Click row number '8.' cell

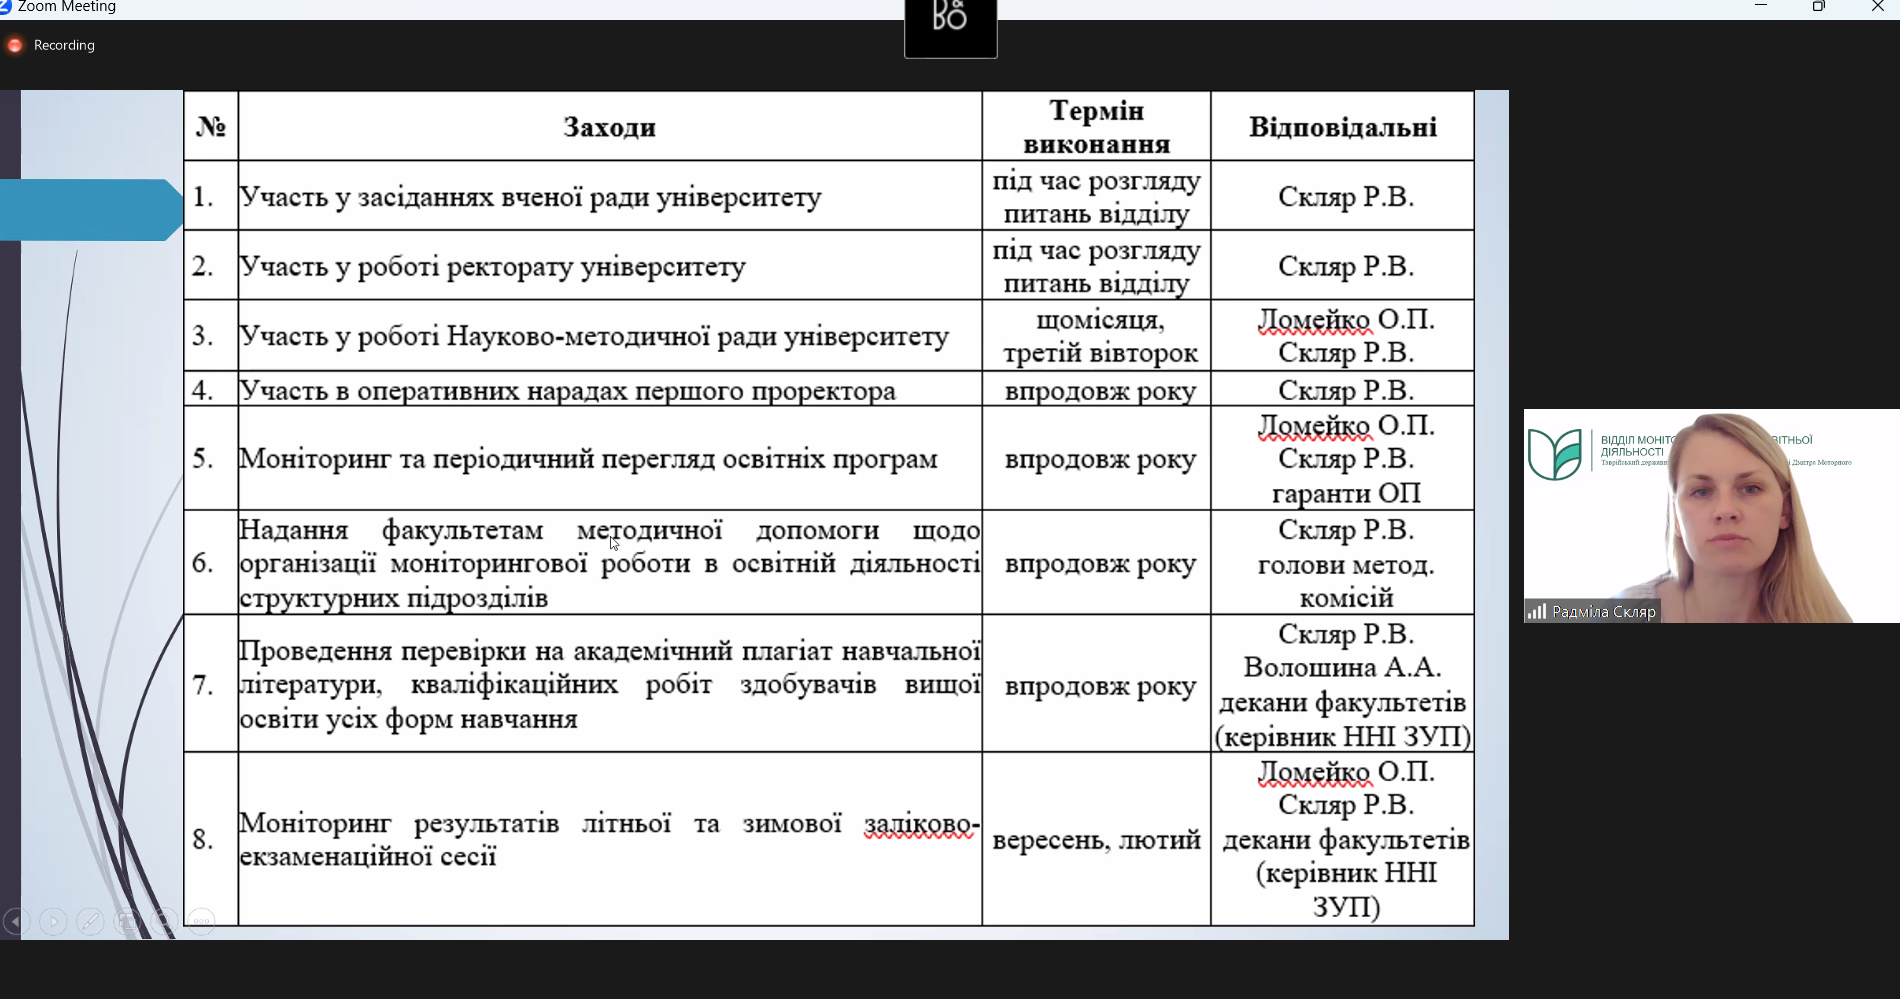click(203, 839)
